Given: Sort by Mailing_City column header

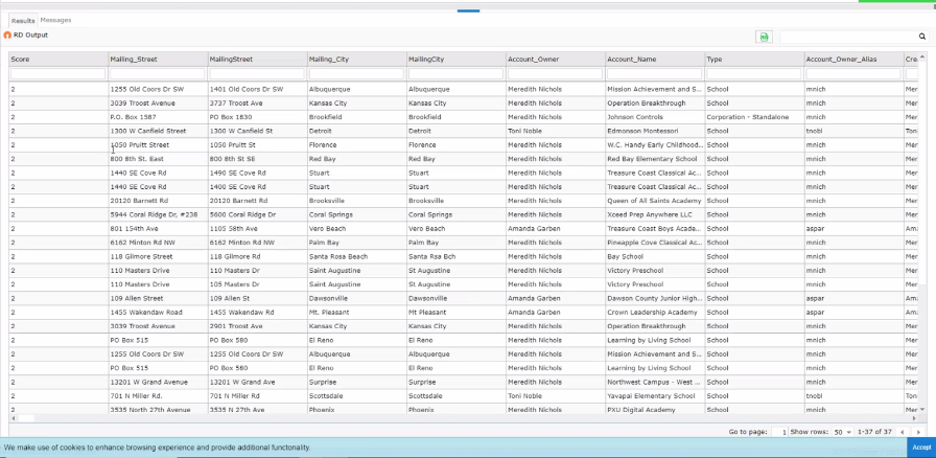Looking at the screenshot, I should 356,59.
